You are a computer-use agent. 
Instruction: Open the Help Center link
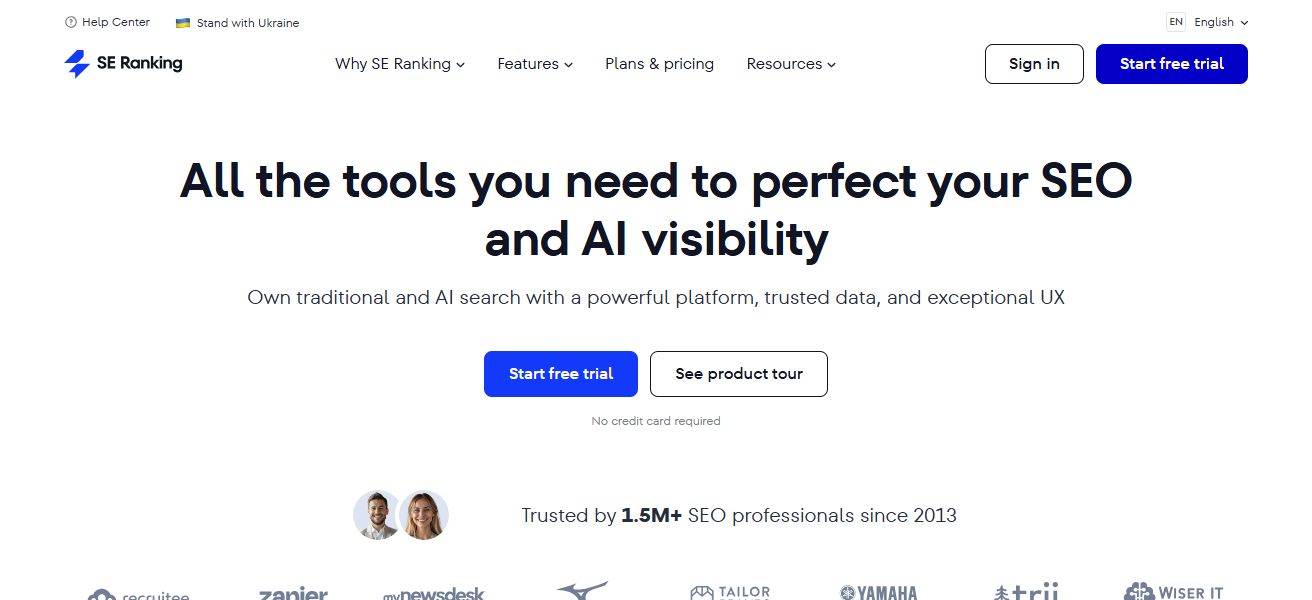click(x=116, y=22)
